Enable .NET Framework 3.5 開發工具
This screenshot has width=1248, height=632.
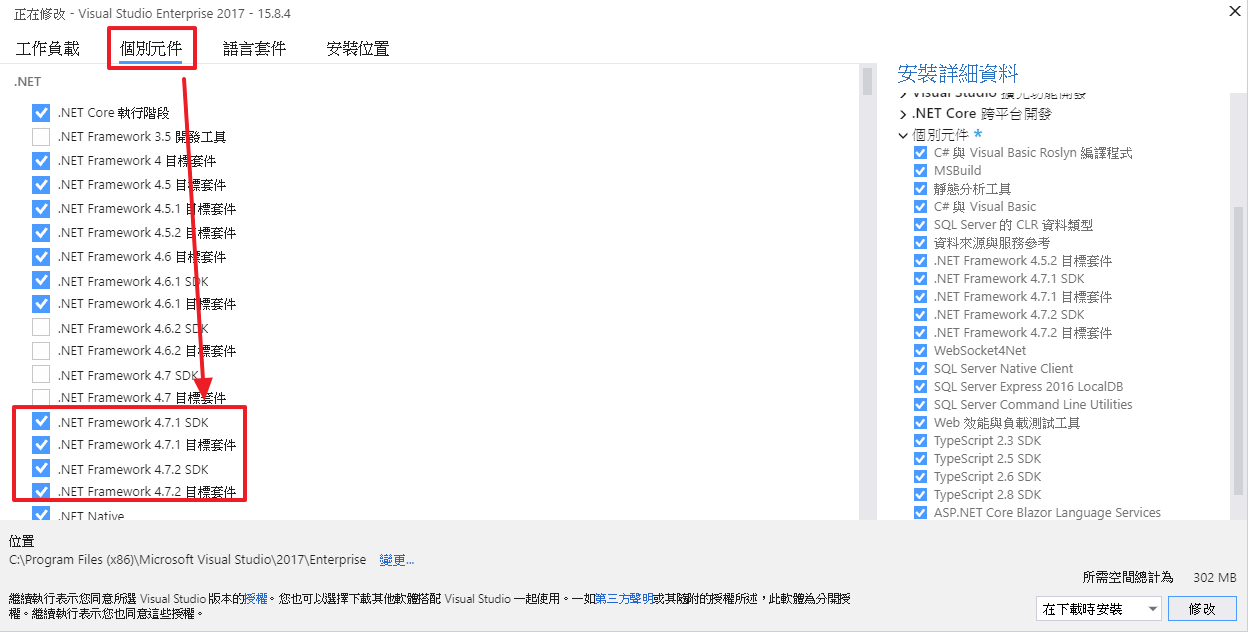pos(40,137)
